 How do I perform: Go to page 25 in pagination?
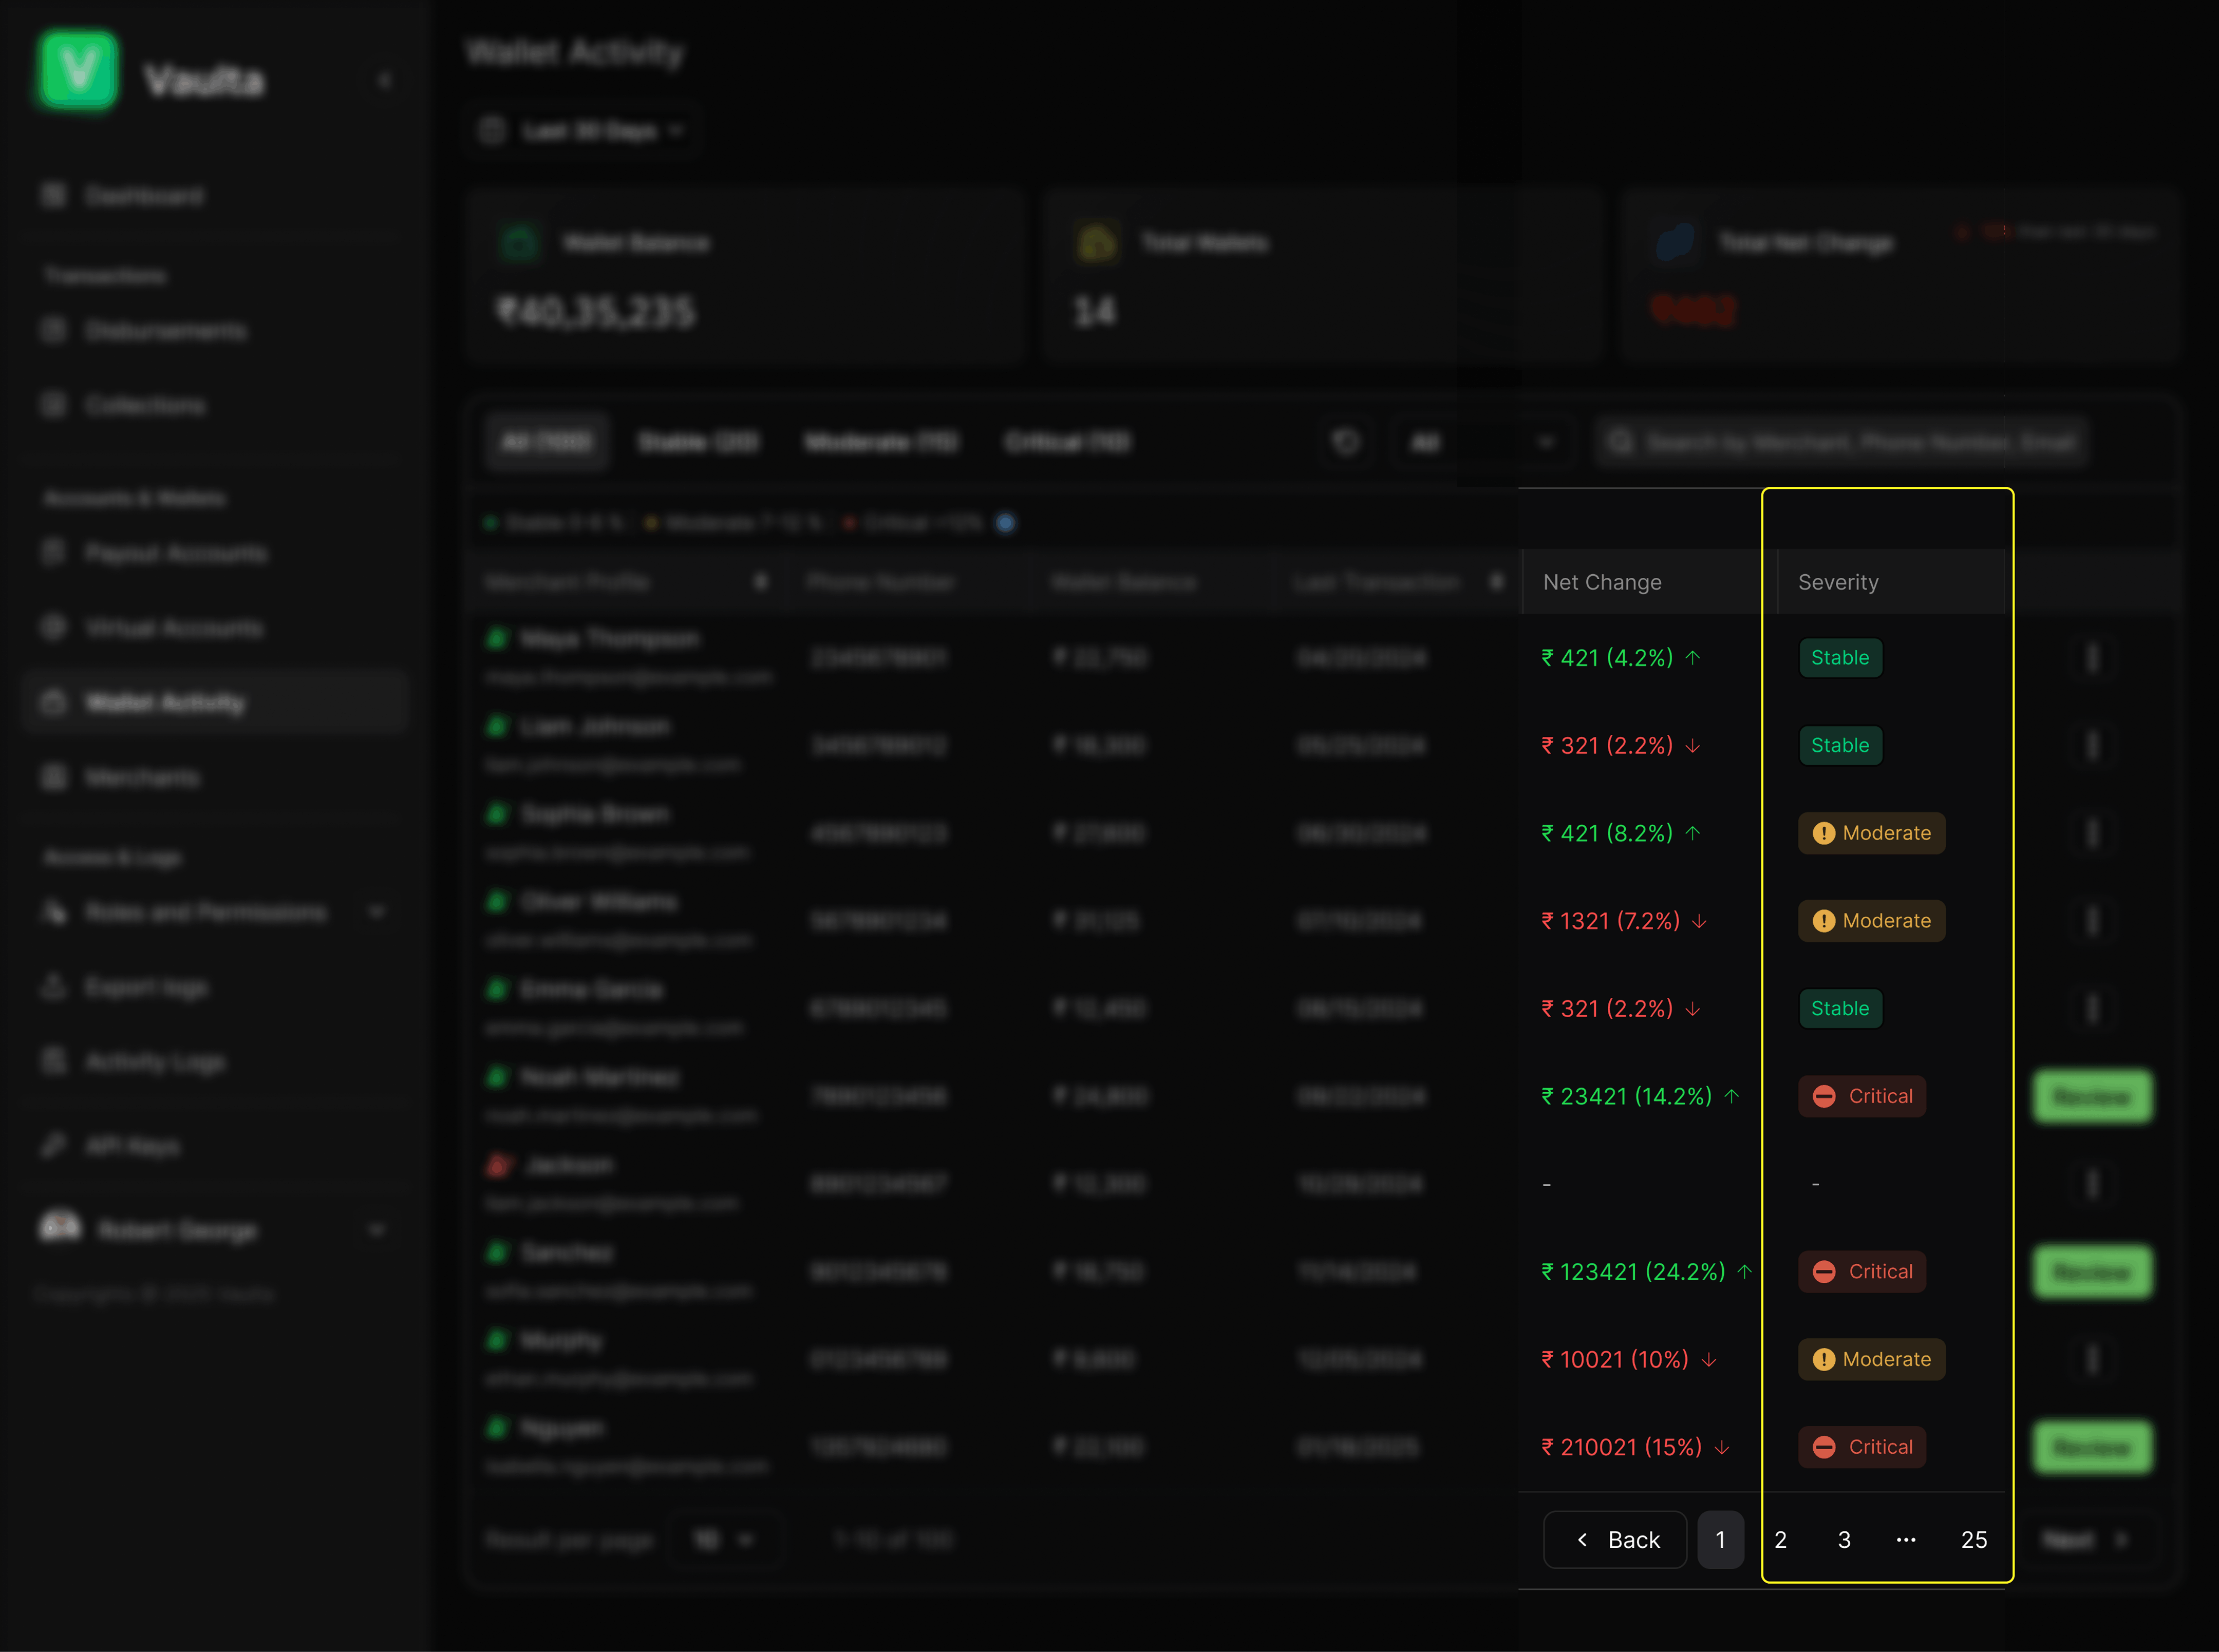click(1973, 1540)
